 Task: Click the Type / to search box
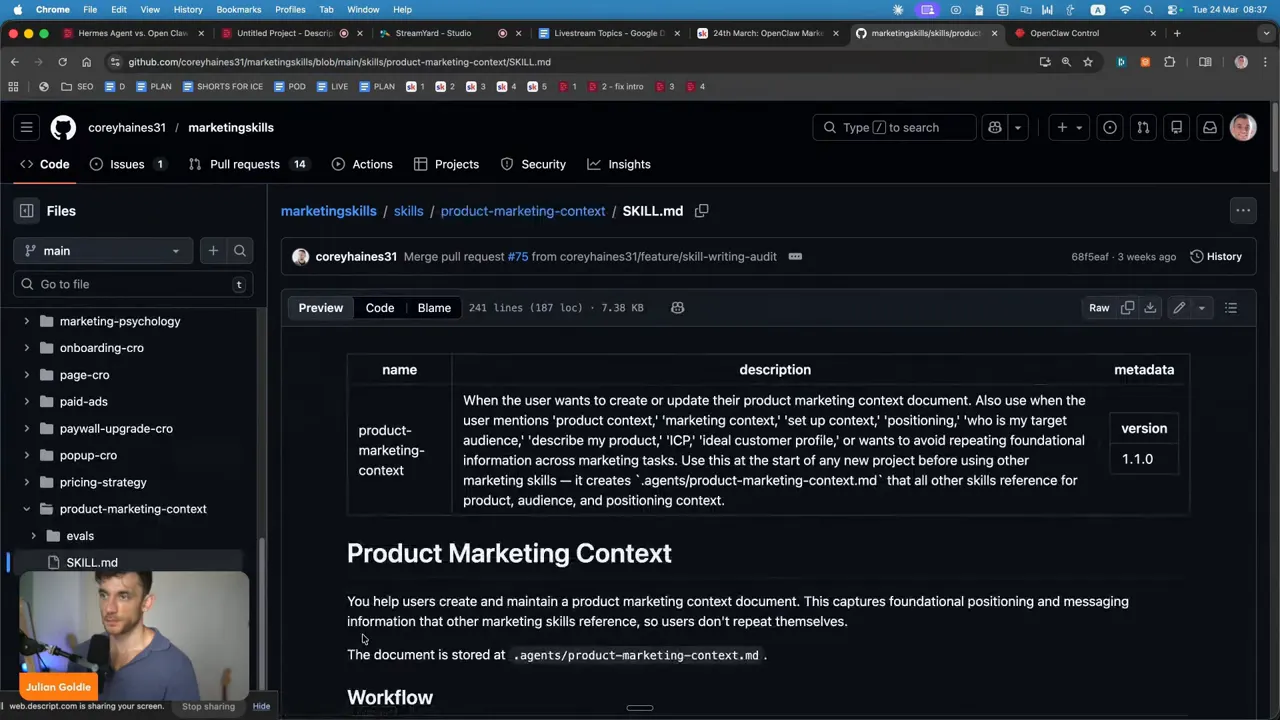[x=894, y=128]
